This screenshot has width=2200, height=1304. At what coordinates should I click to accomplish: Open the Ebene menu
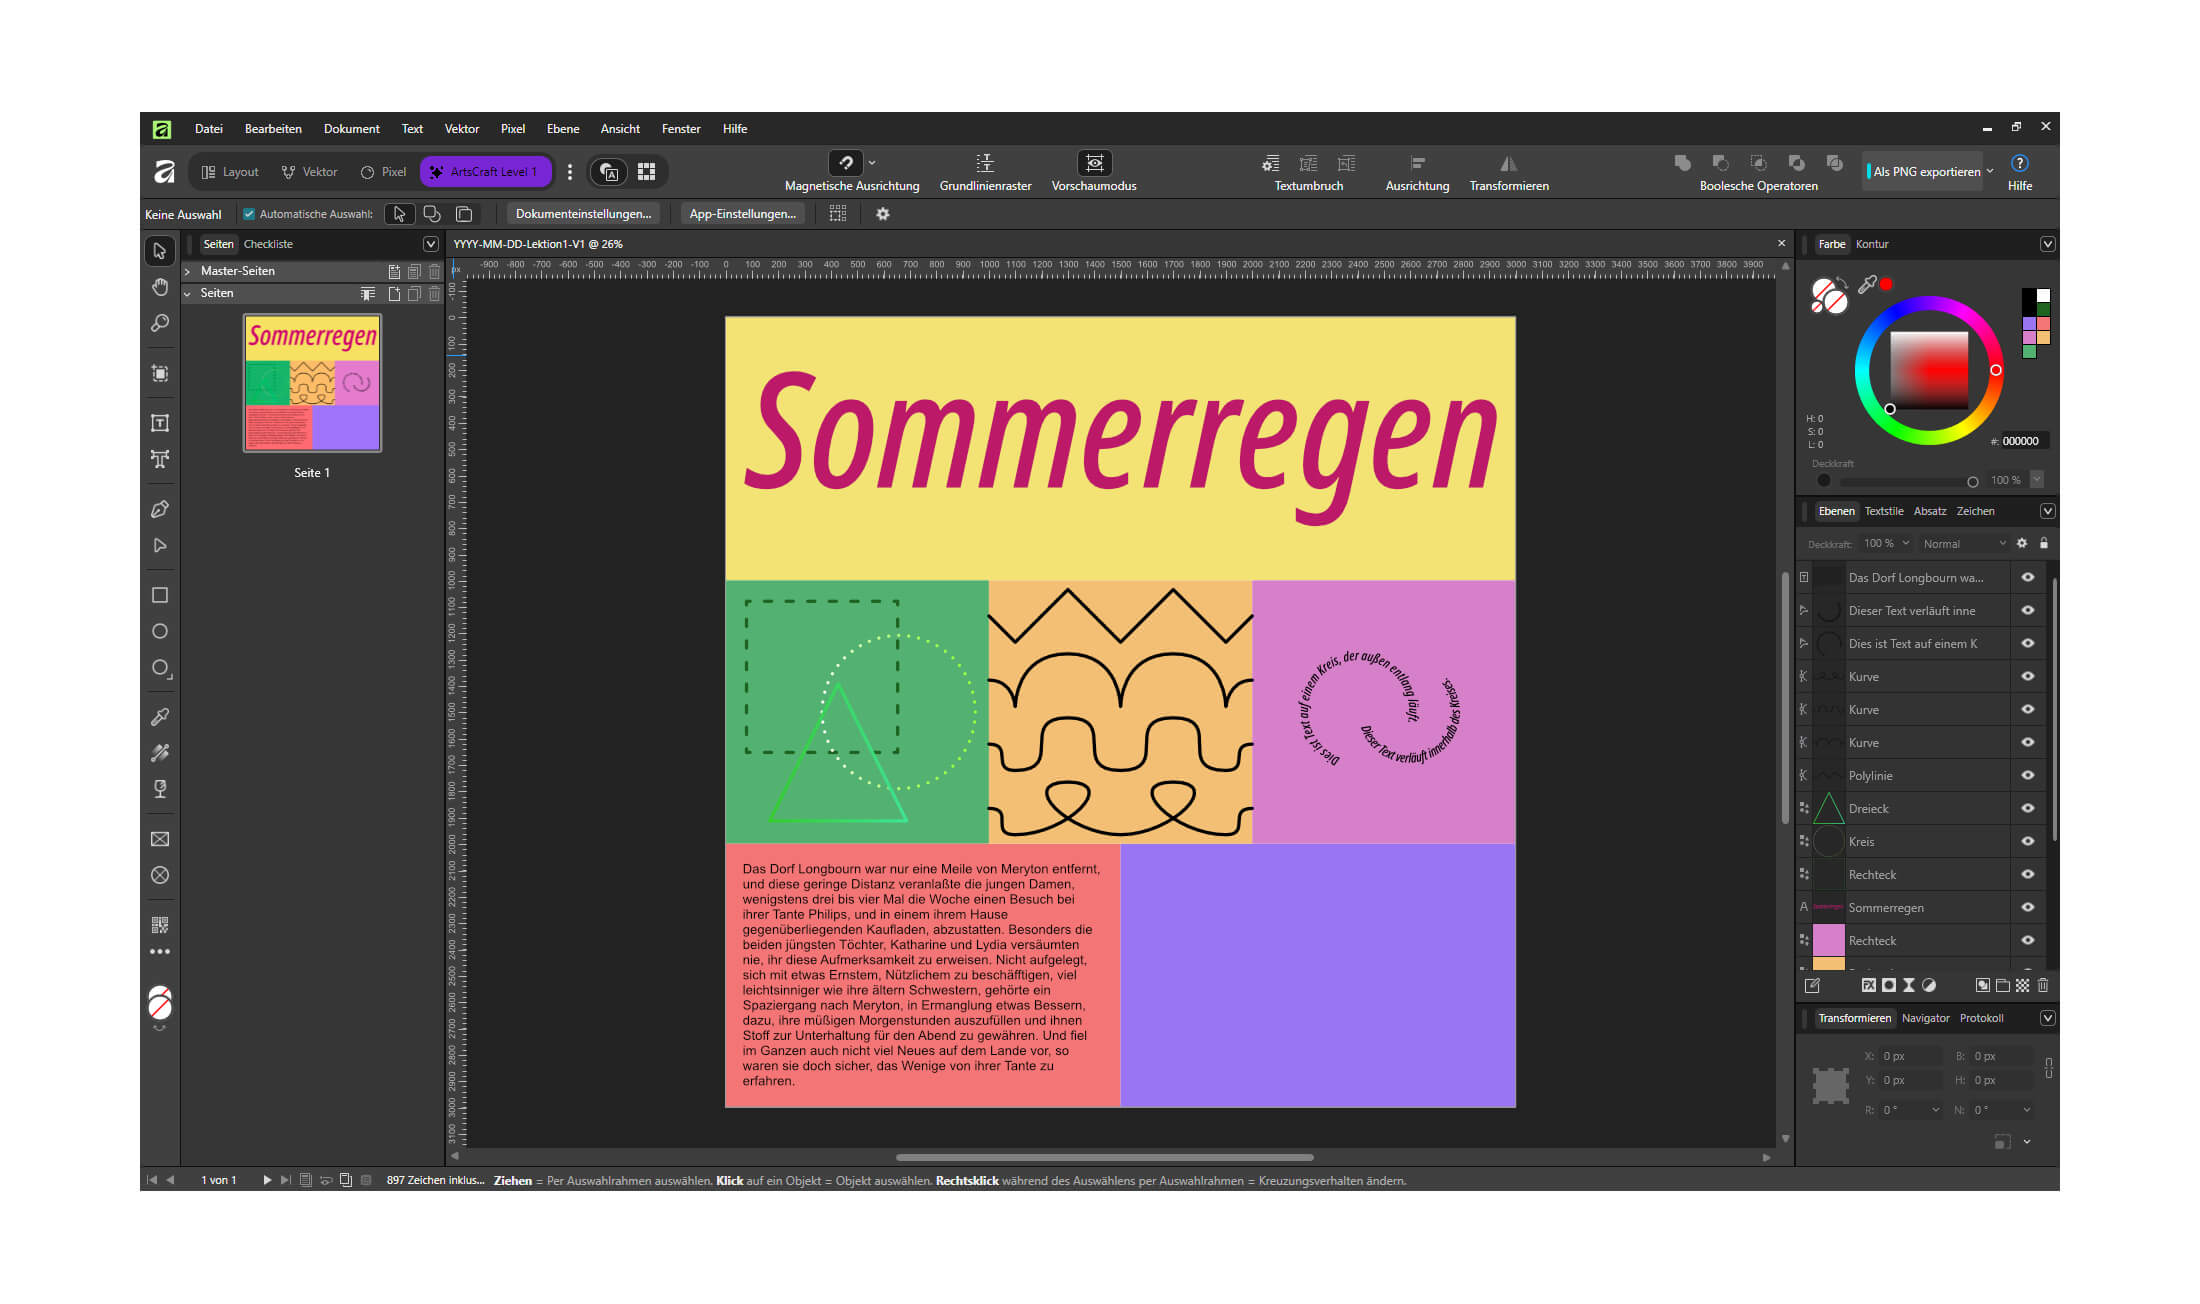[563, 129]
